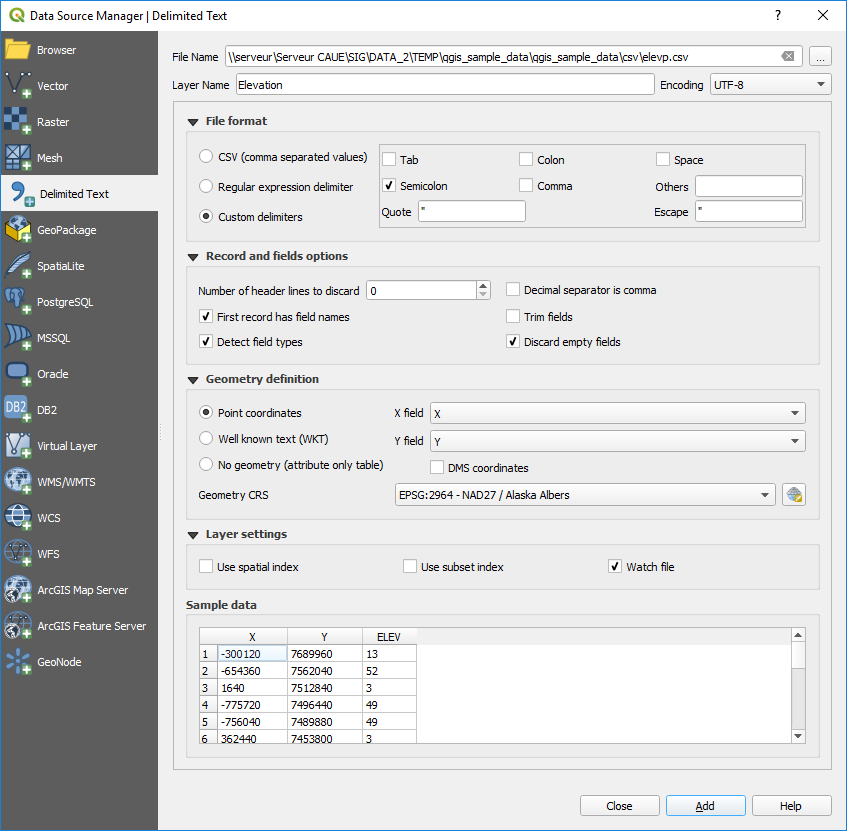Viewport: 847px width, 831px height.
Task: Click the Select CRS globe button
Action: tap(794, 495)
